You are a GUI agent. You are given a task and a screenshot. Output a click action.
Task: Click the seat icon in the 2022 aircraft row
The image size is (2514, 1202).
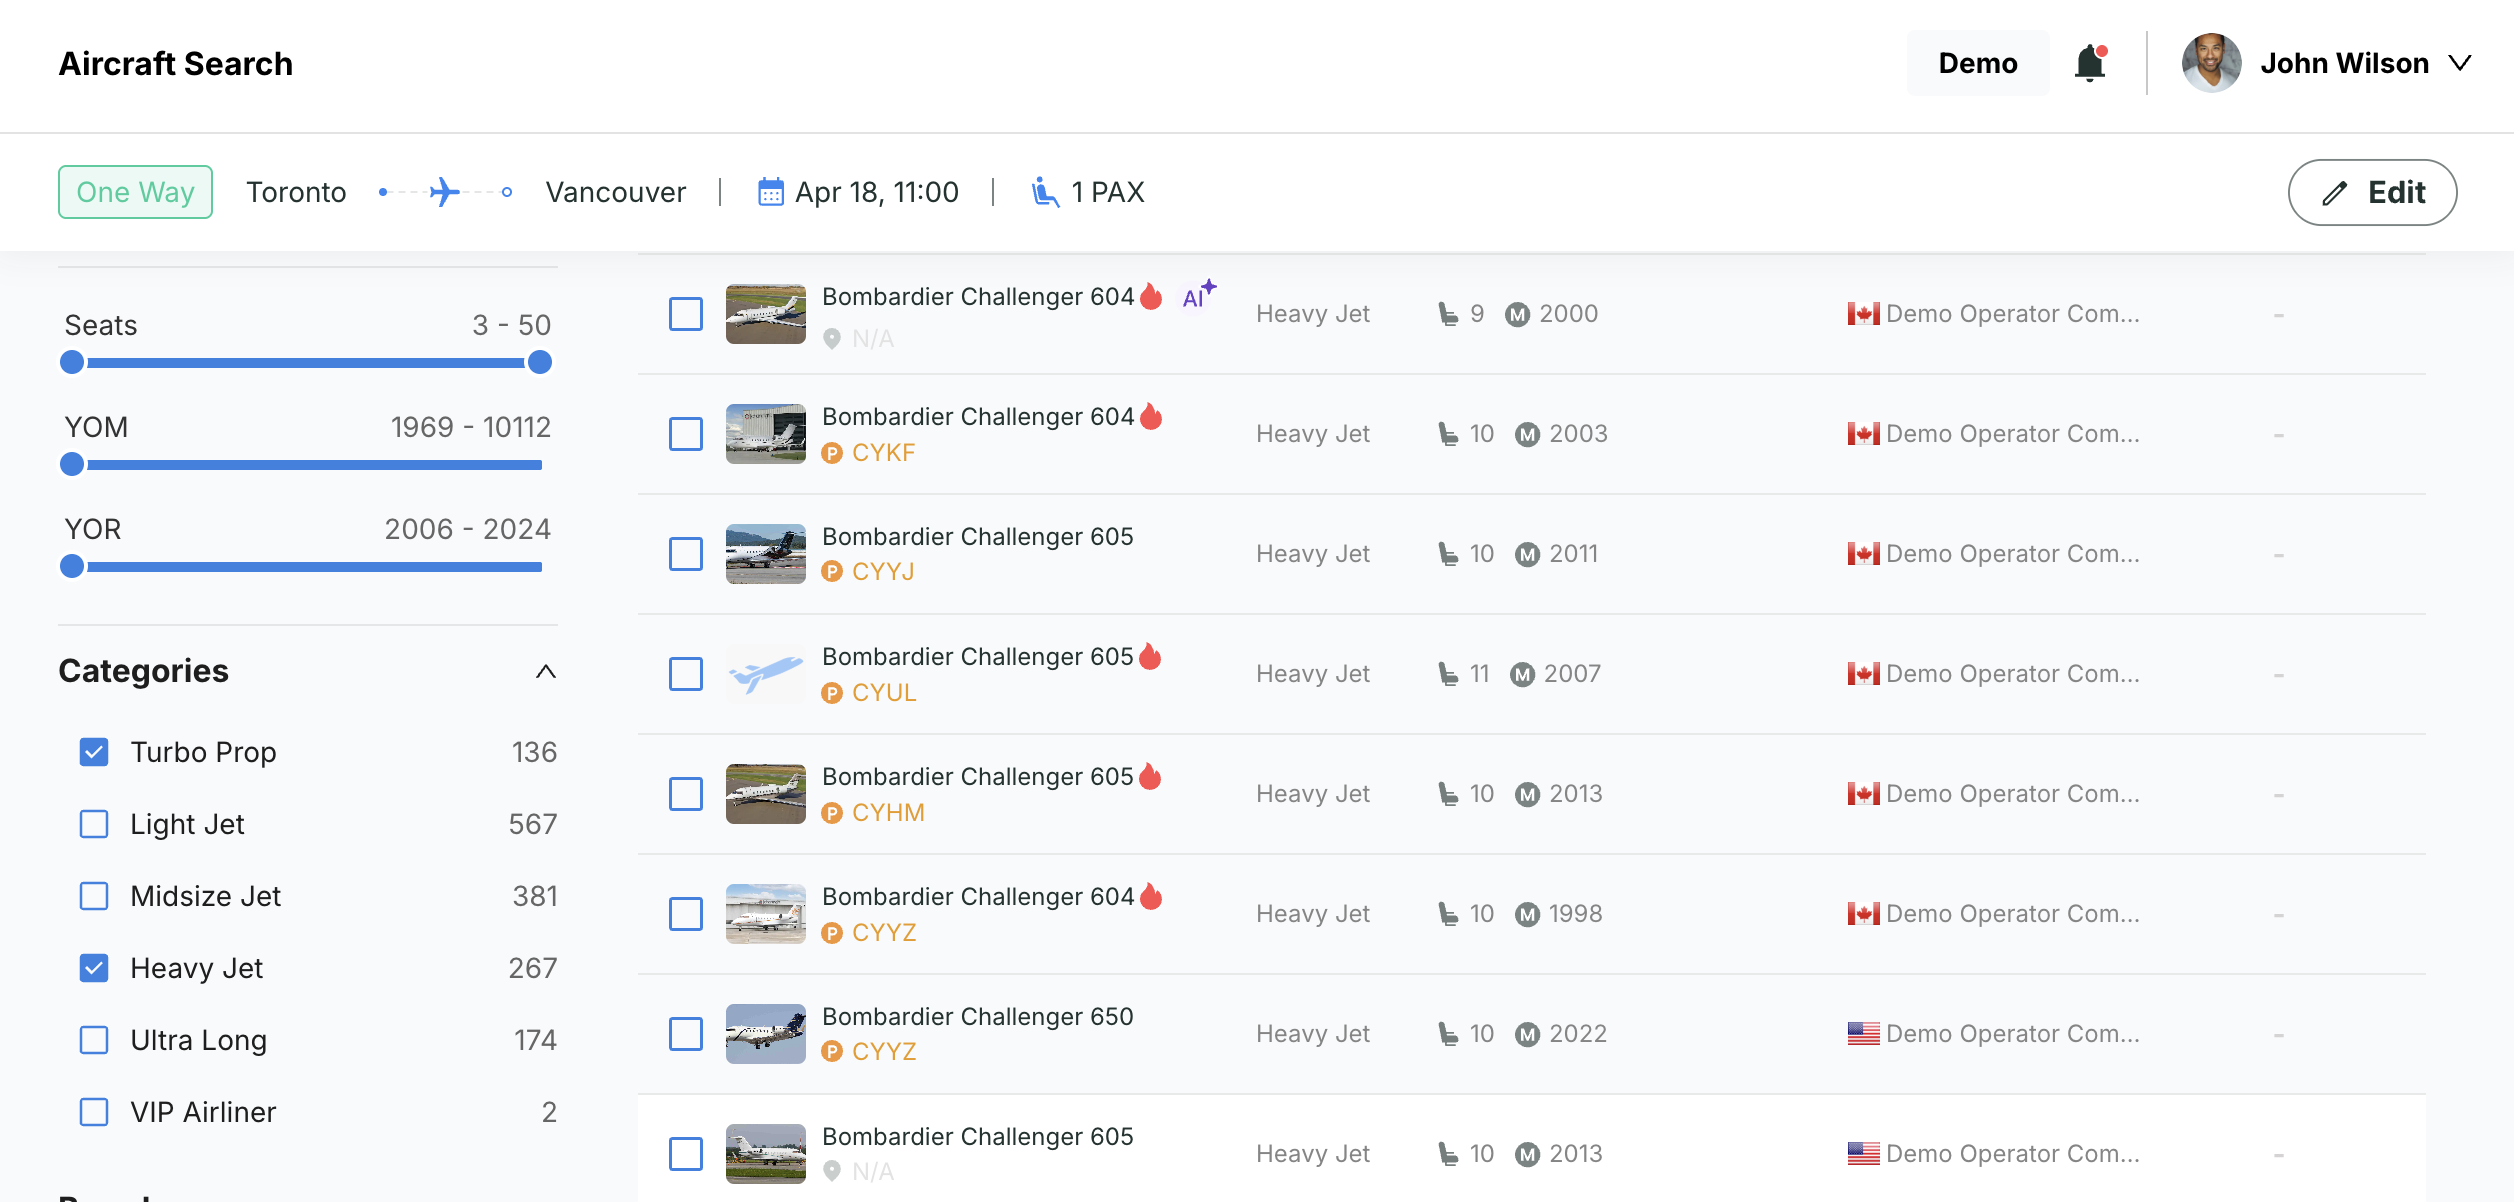click(x=1448, y=1034)
